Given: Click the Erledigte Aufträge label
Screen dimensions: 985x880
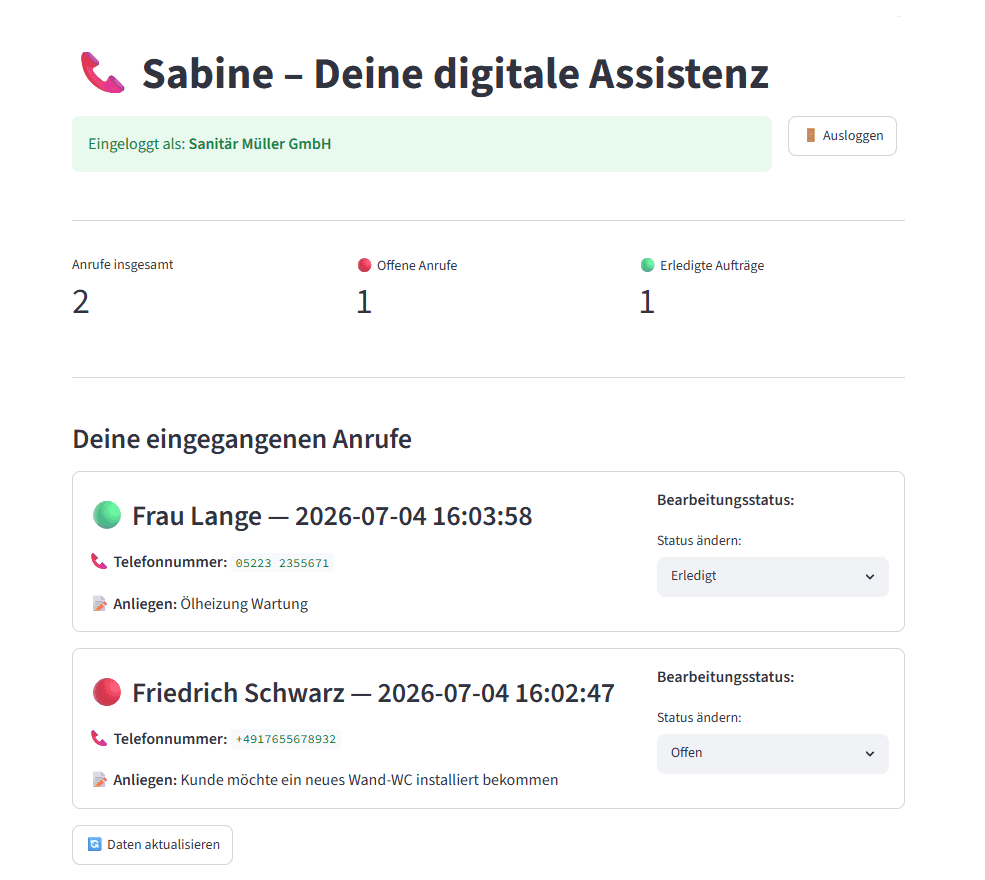Looking at the screenshot, I should (712, 265).
